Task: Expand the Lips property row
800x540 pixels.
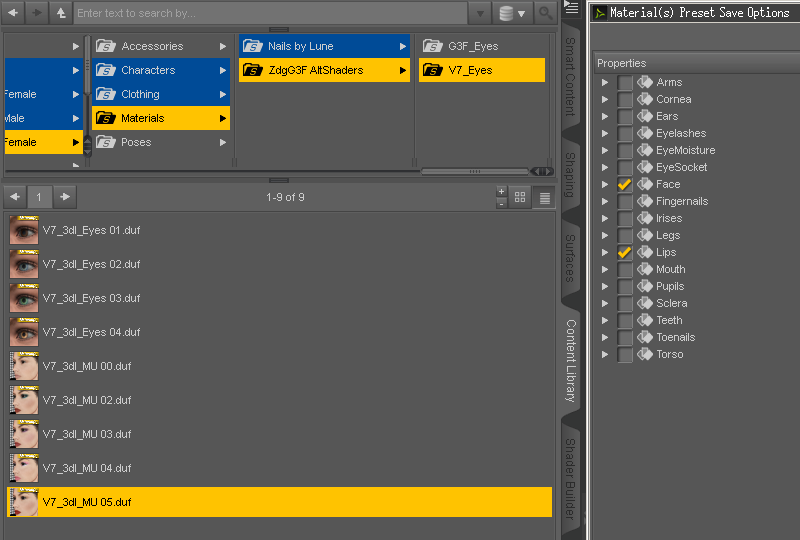Action: 605,252
